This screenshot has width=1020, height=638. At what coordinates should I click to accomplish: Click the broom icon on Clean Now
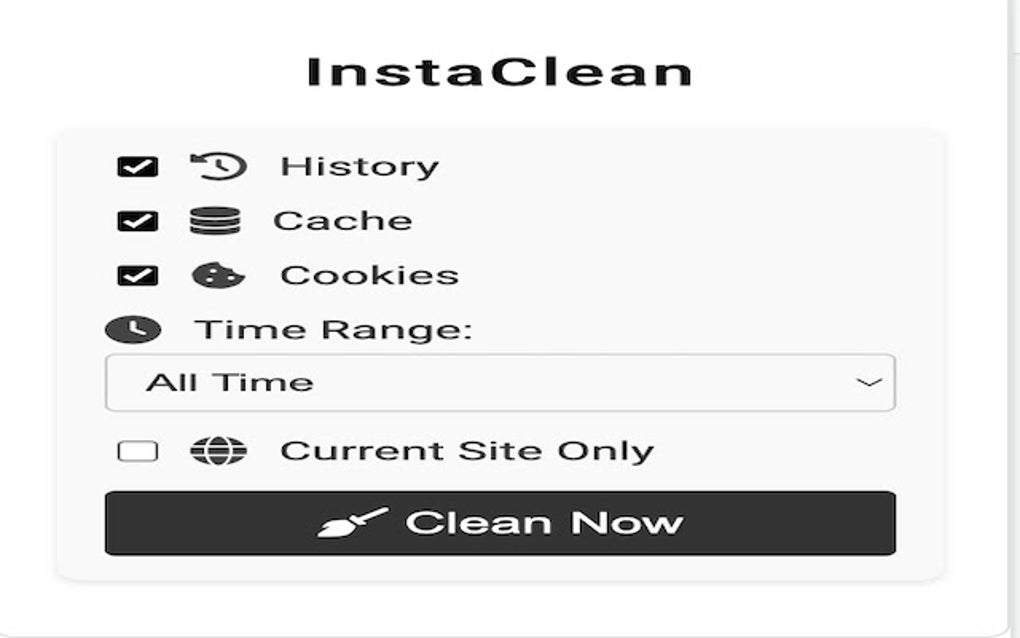(x=353, y=523)
